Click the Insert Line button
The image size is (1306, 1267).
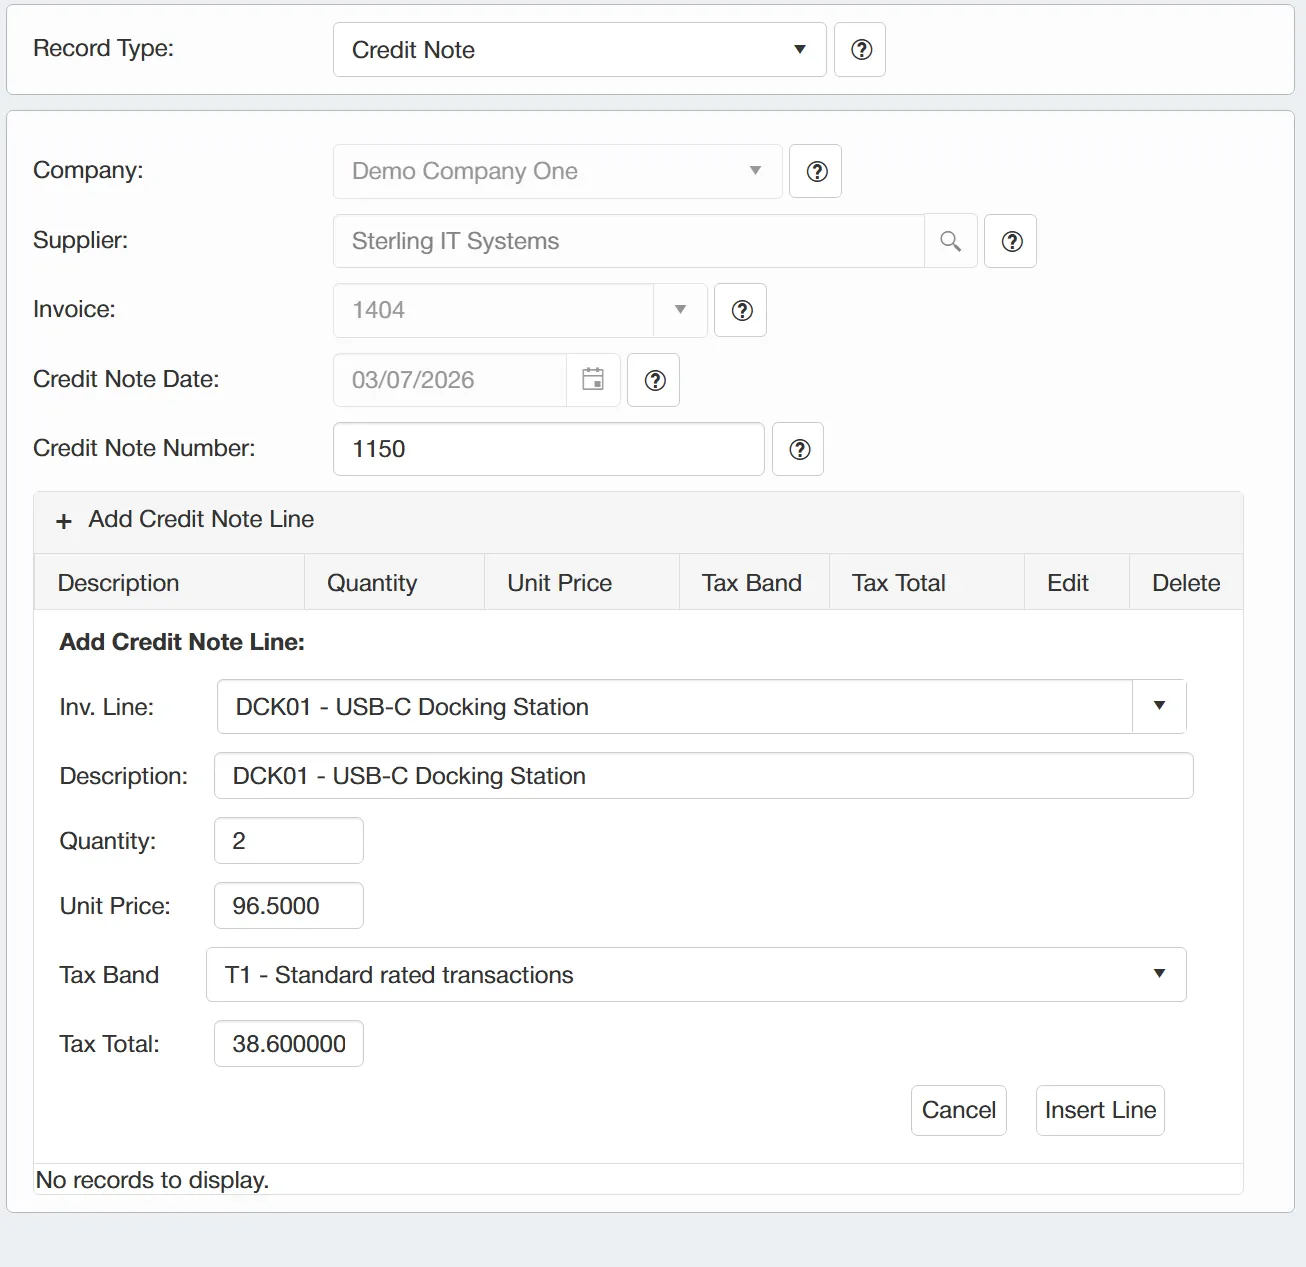[1100, 1110]
